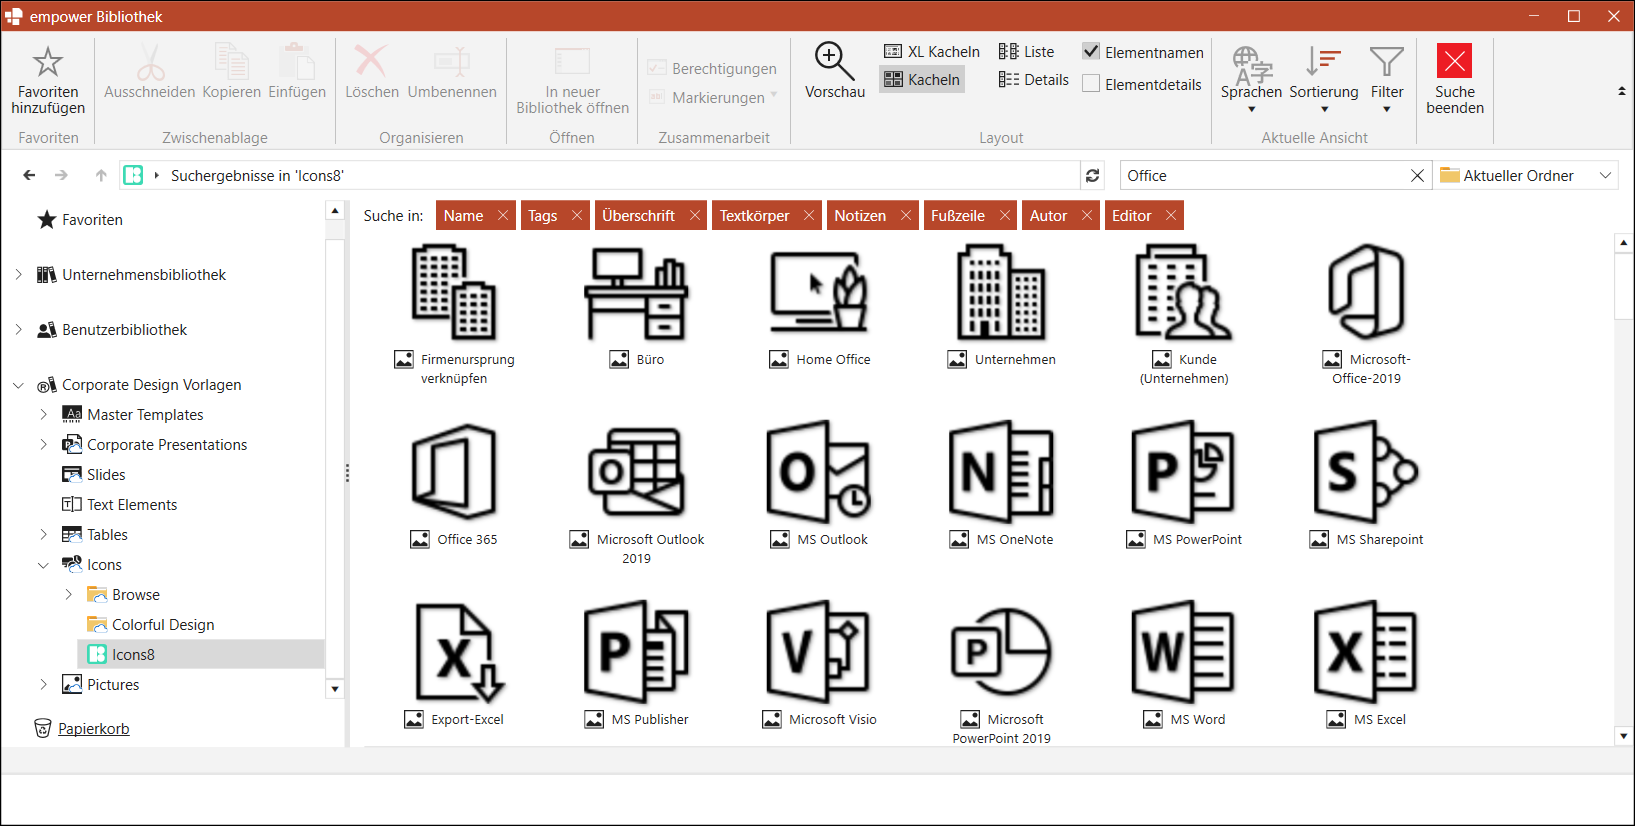Switch layout to XL Kacheln
This screenshot has width=1635, height=826.
coord(931,52)
